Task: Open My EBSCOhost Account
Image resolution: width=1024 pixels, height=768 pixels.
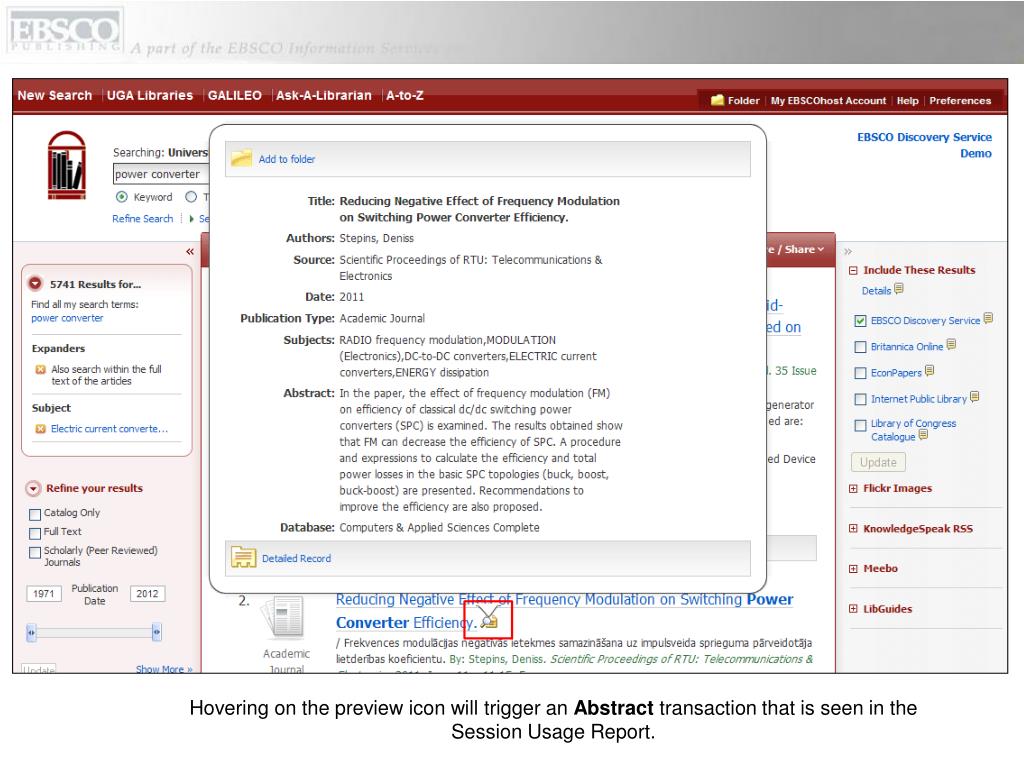Action: click(x=828, y=101)
